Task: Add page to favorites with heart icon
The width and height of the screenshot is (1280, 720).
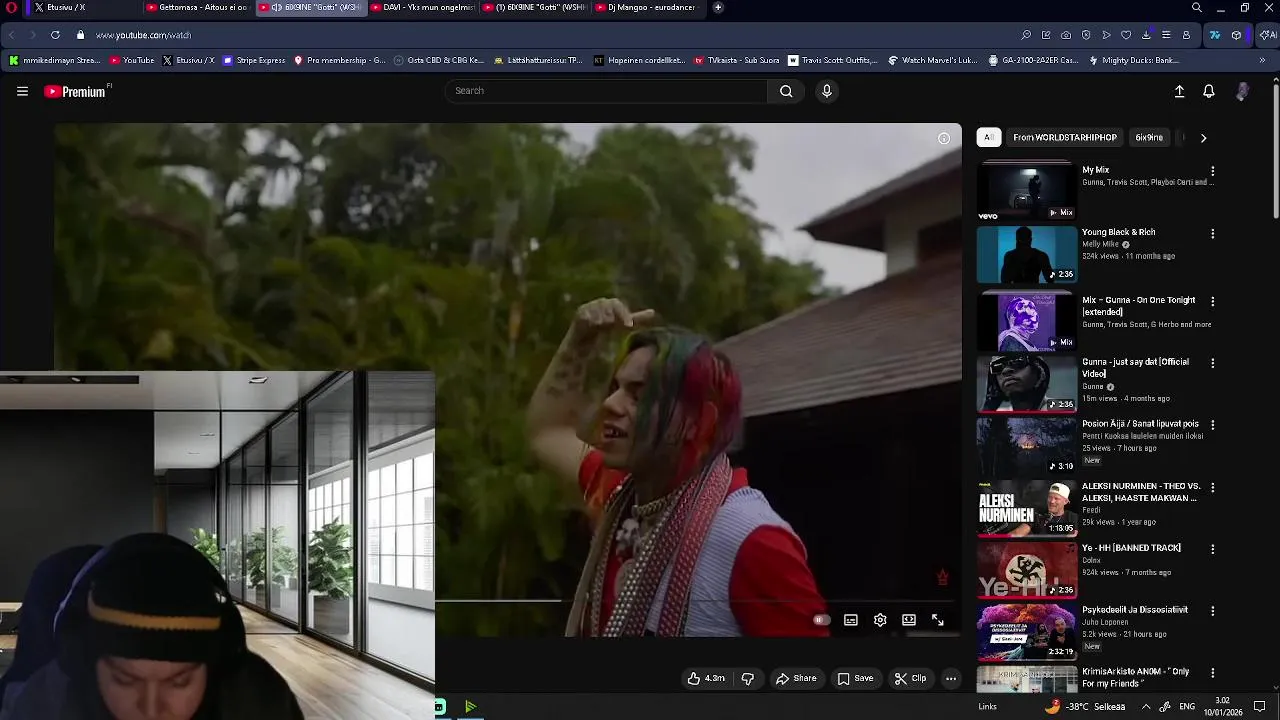Action: pos(1126,35)
